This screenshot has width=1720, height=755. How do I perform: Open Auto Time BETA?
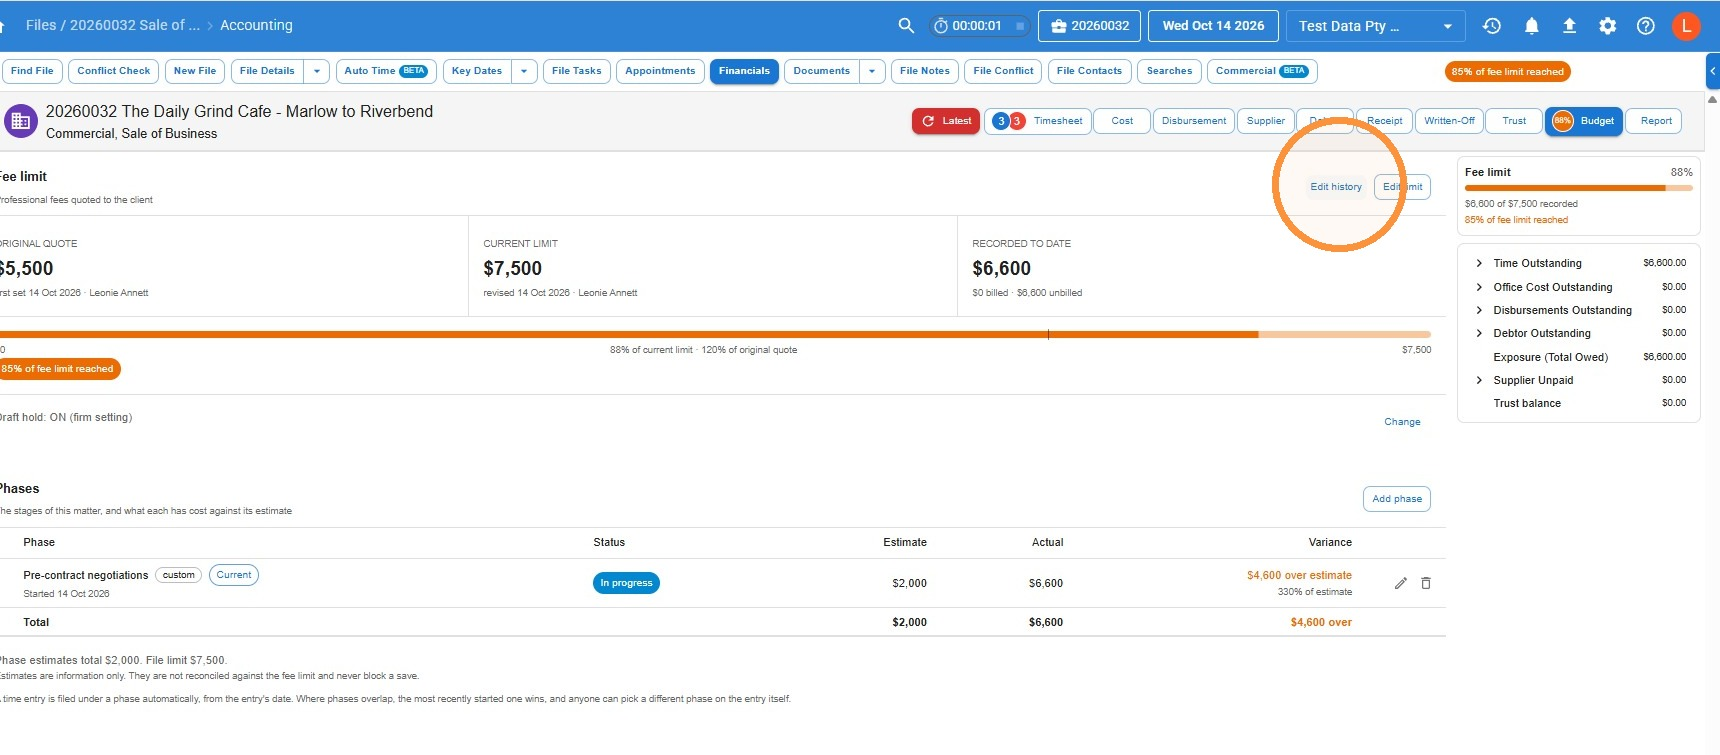386,71
